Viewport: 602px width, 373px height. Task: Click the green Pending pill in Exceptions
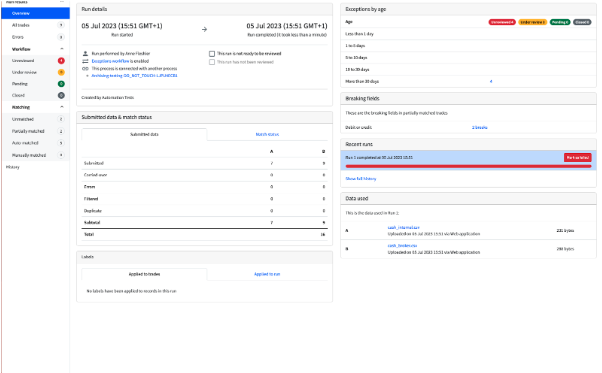(x=560, y=22)
